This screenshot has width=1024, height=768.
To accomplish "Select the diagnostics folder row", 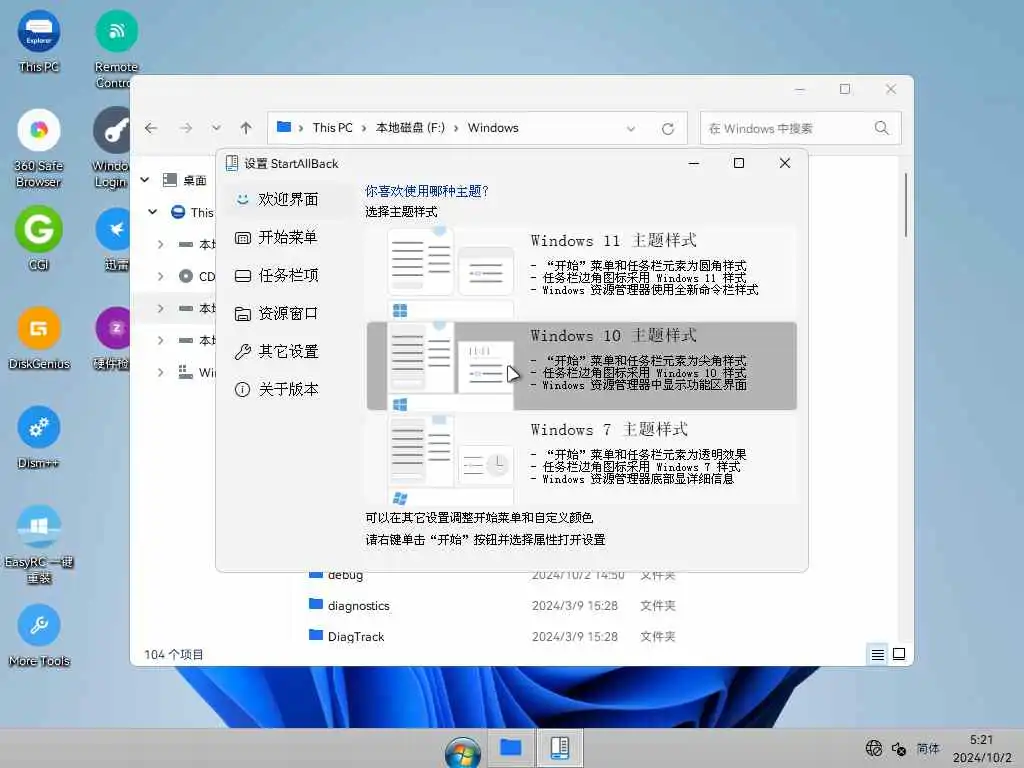I will 491,605.
